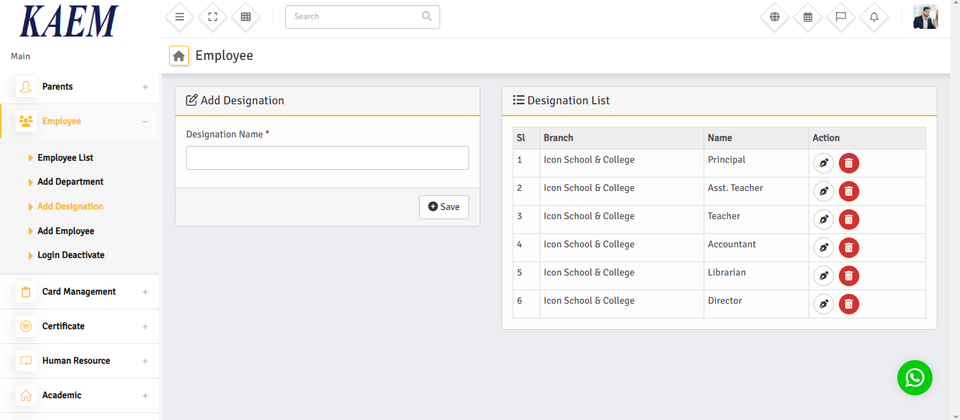This screenshot has width=960, height=420.
Task: Click the Designation Name input field
Action: 327,158
